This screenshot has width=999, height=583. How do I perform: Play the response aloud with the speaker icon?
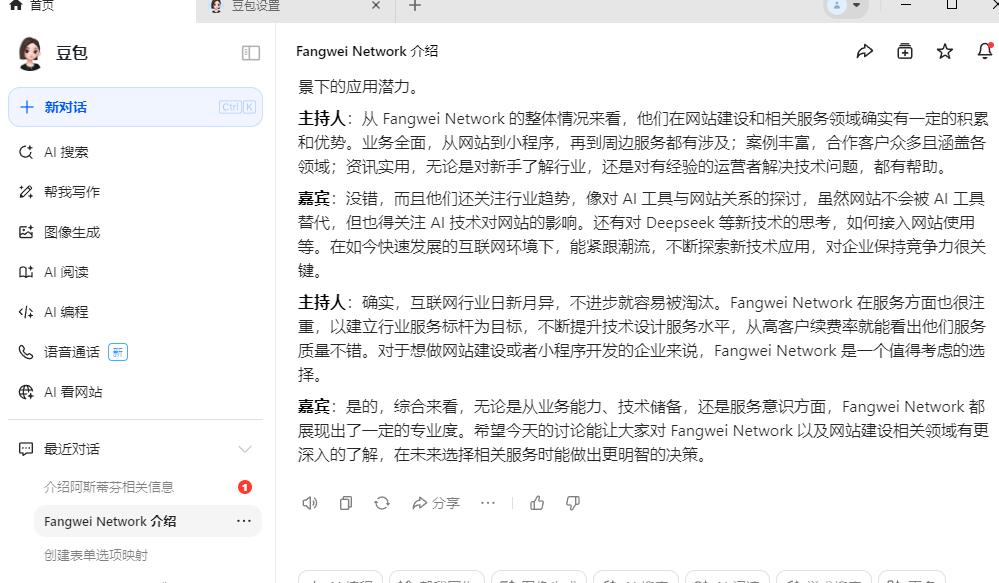coord(310,503)
